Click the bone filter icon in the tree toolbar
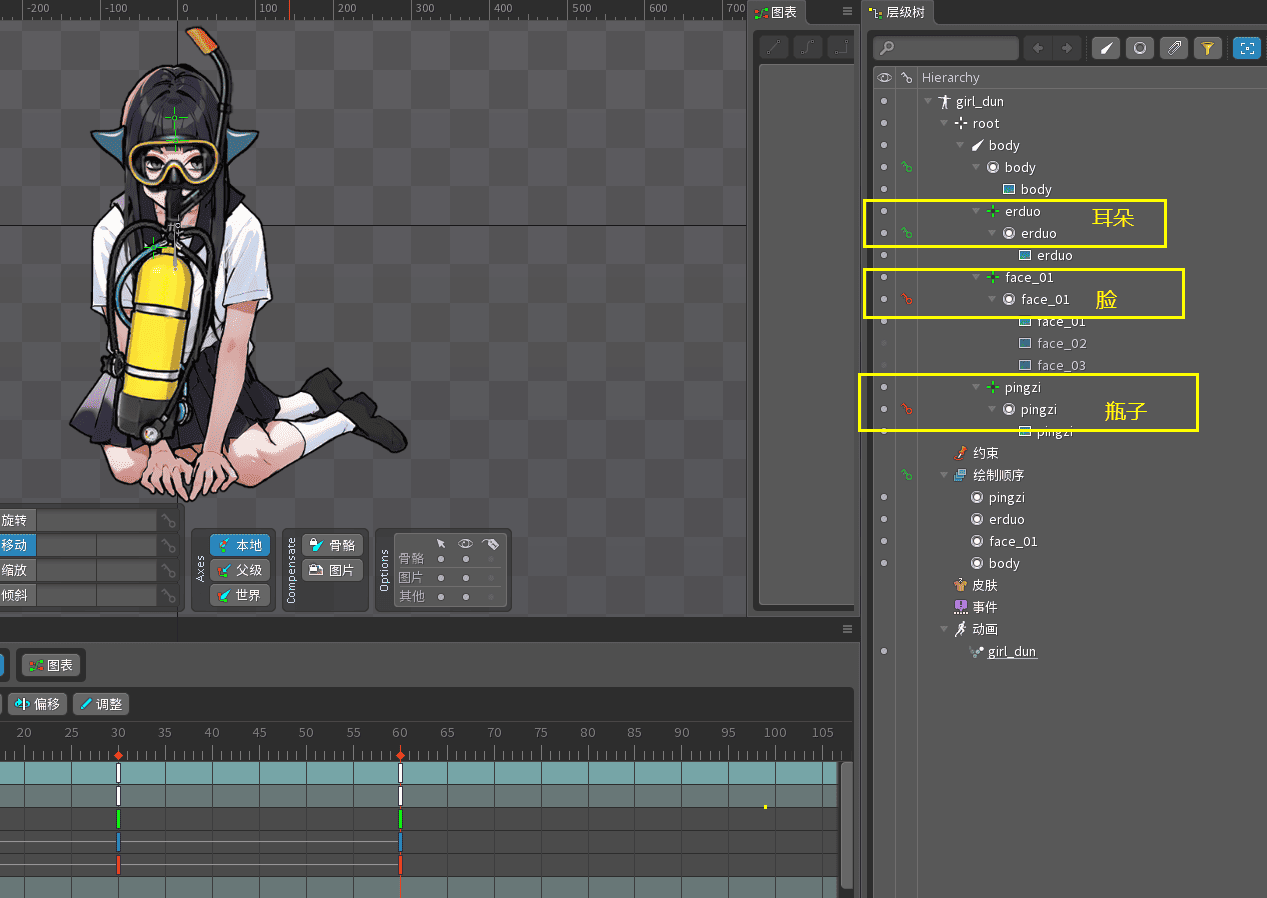The height and width of the screenshot is (898, 1267). pos(1105,48)
